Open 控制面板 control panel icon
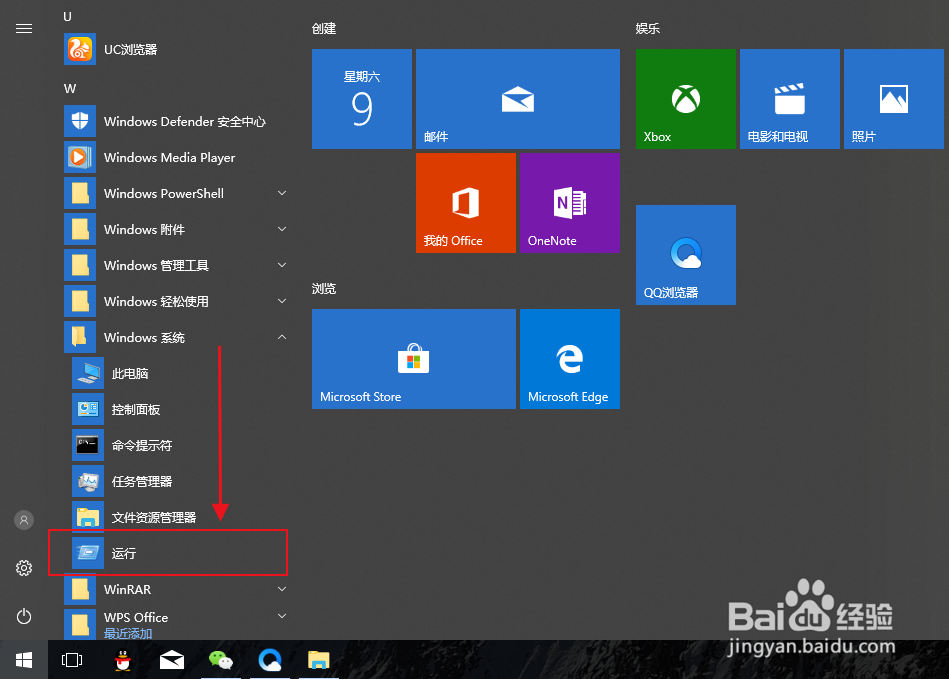 pos(88,409)
